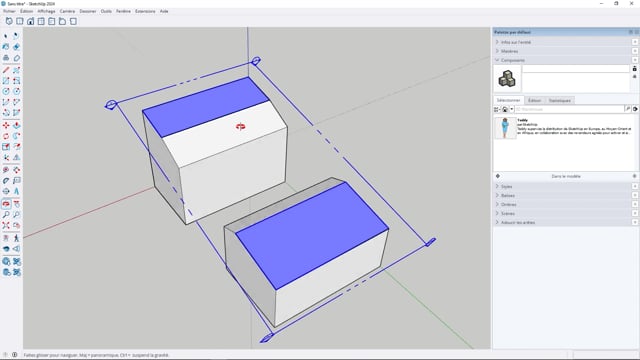Click the component name input field

coord(576,69)
